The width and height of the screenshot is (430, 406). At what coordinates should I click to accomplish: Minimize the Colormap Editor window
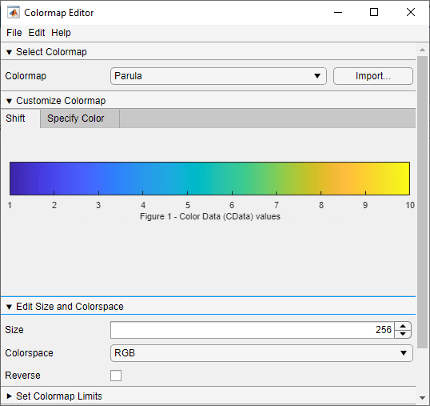pyautogui.click(x=338, y=13)
